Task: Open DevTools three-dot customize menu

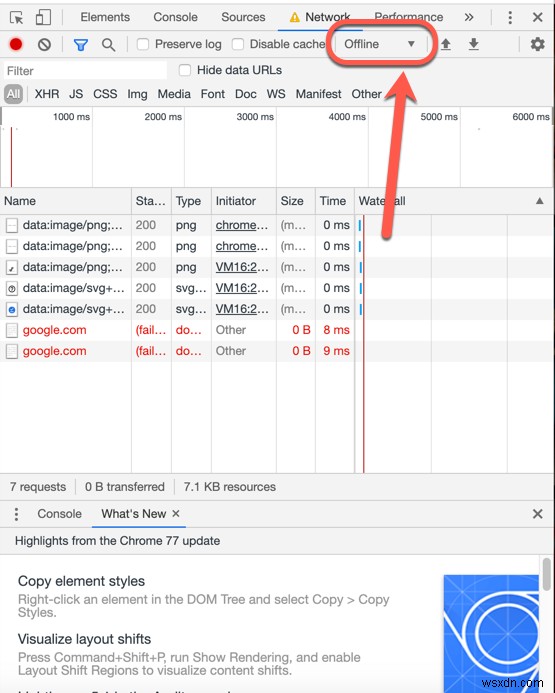Action: (x=510, y=17)
